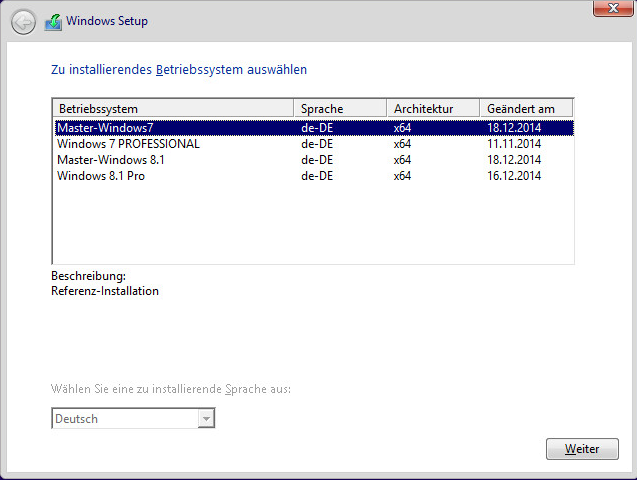
Task: Click the Windows Setup installer icon
Action: click(54, 22)
